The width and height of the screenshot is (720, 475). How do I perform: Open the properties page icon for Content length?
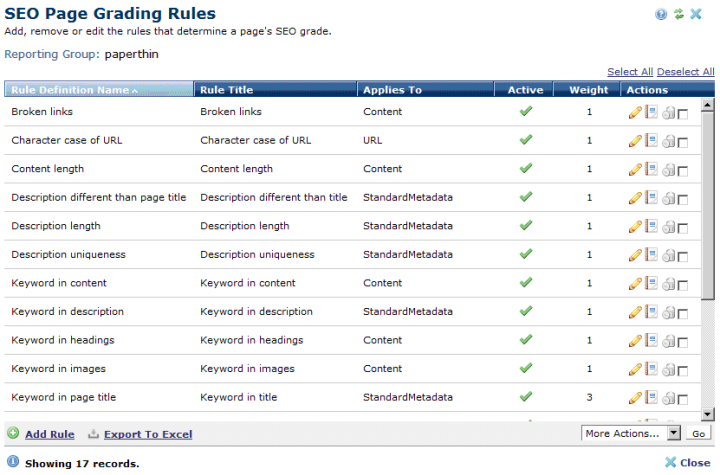(651, 169)
